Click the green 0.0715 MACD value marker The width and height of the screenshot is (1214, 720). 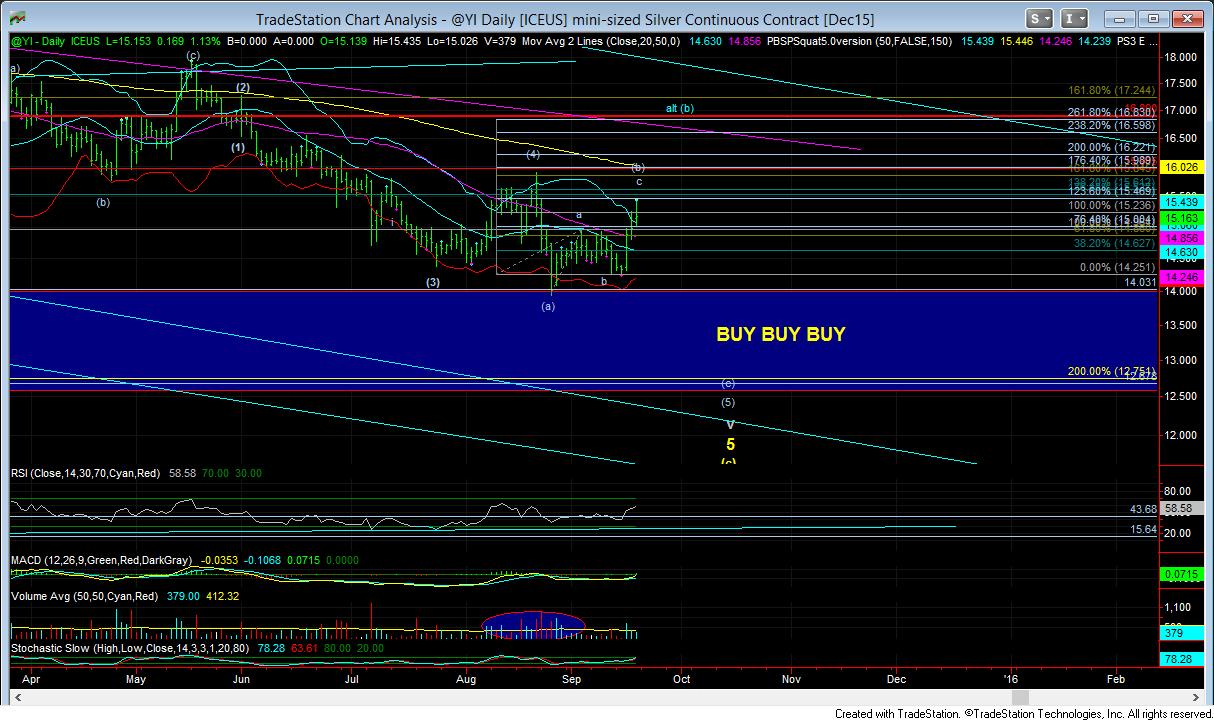click(x=1182, y=574)
